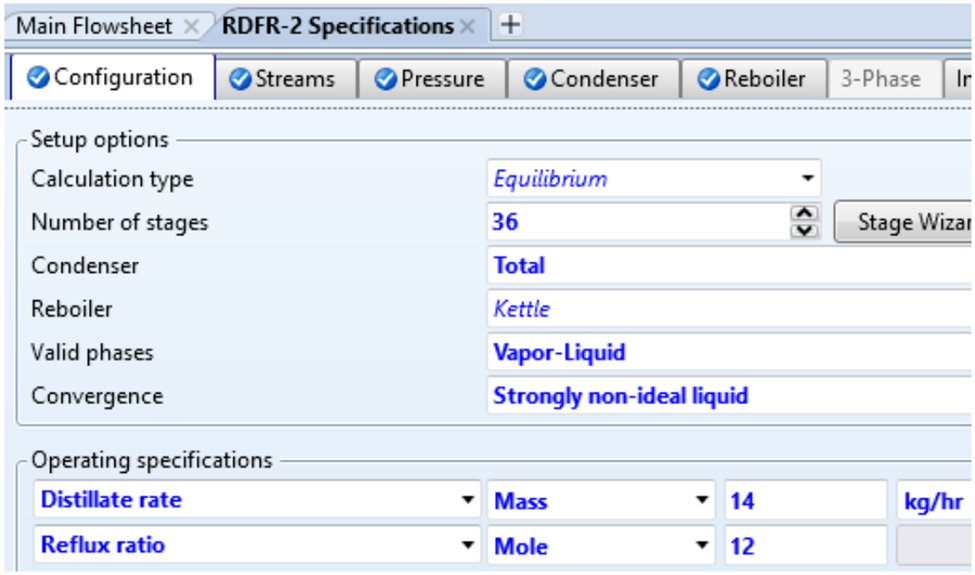Add a new tab with plus icon

(x=510, y=25)
